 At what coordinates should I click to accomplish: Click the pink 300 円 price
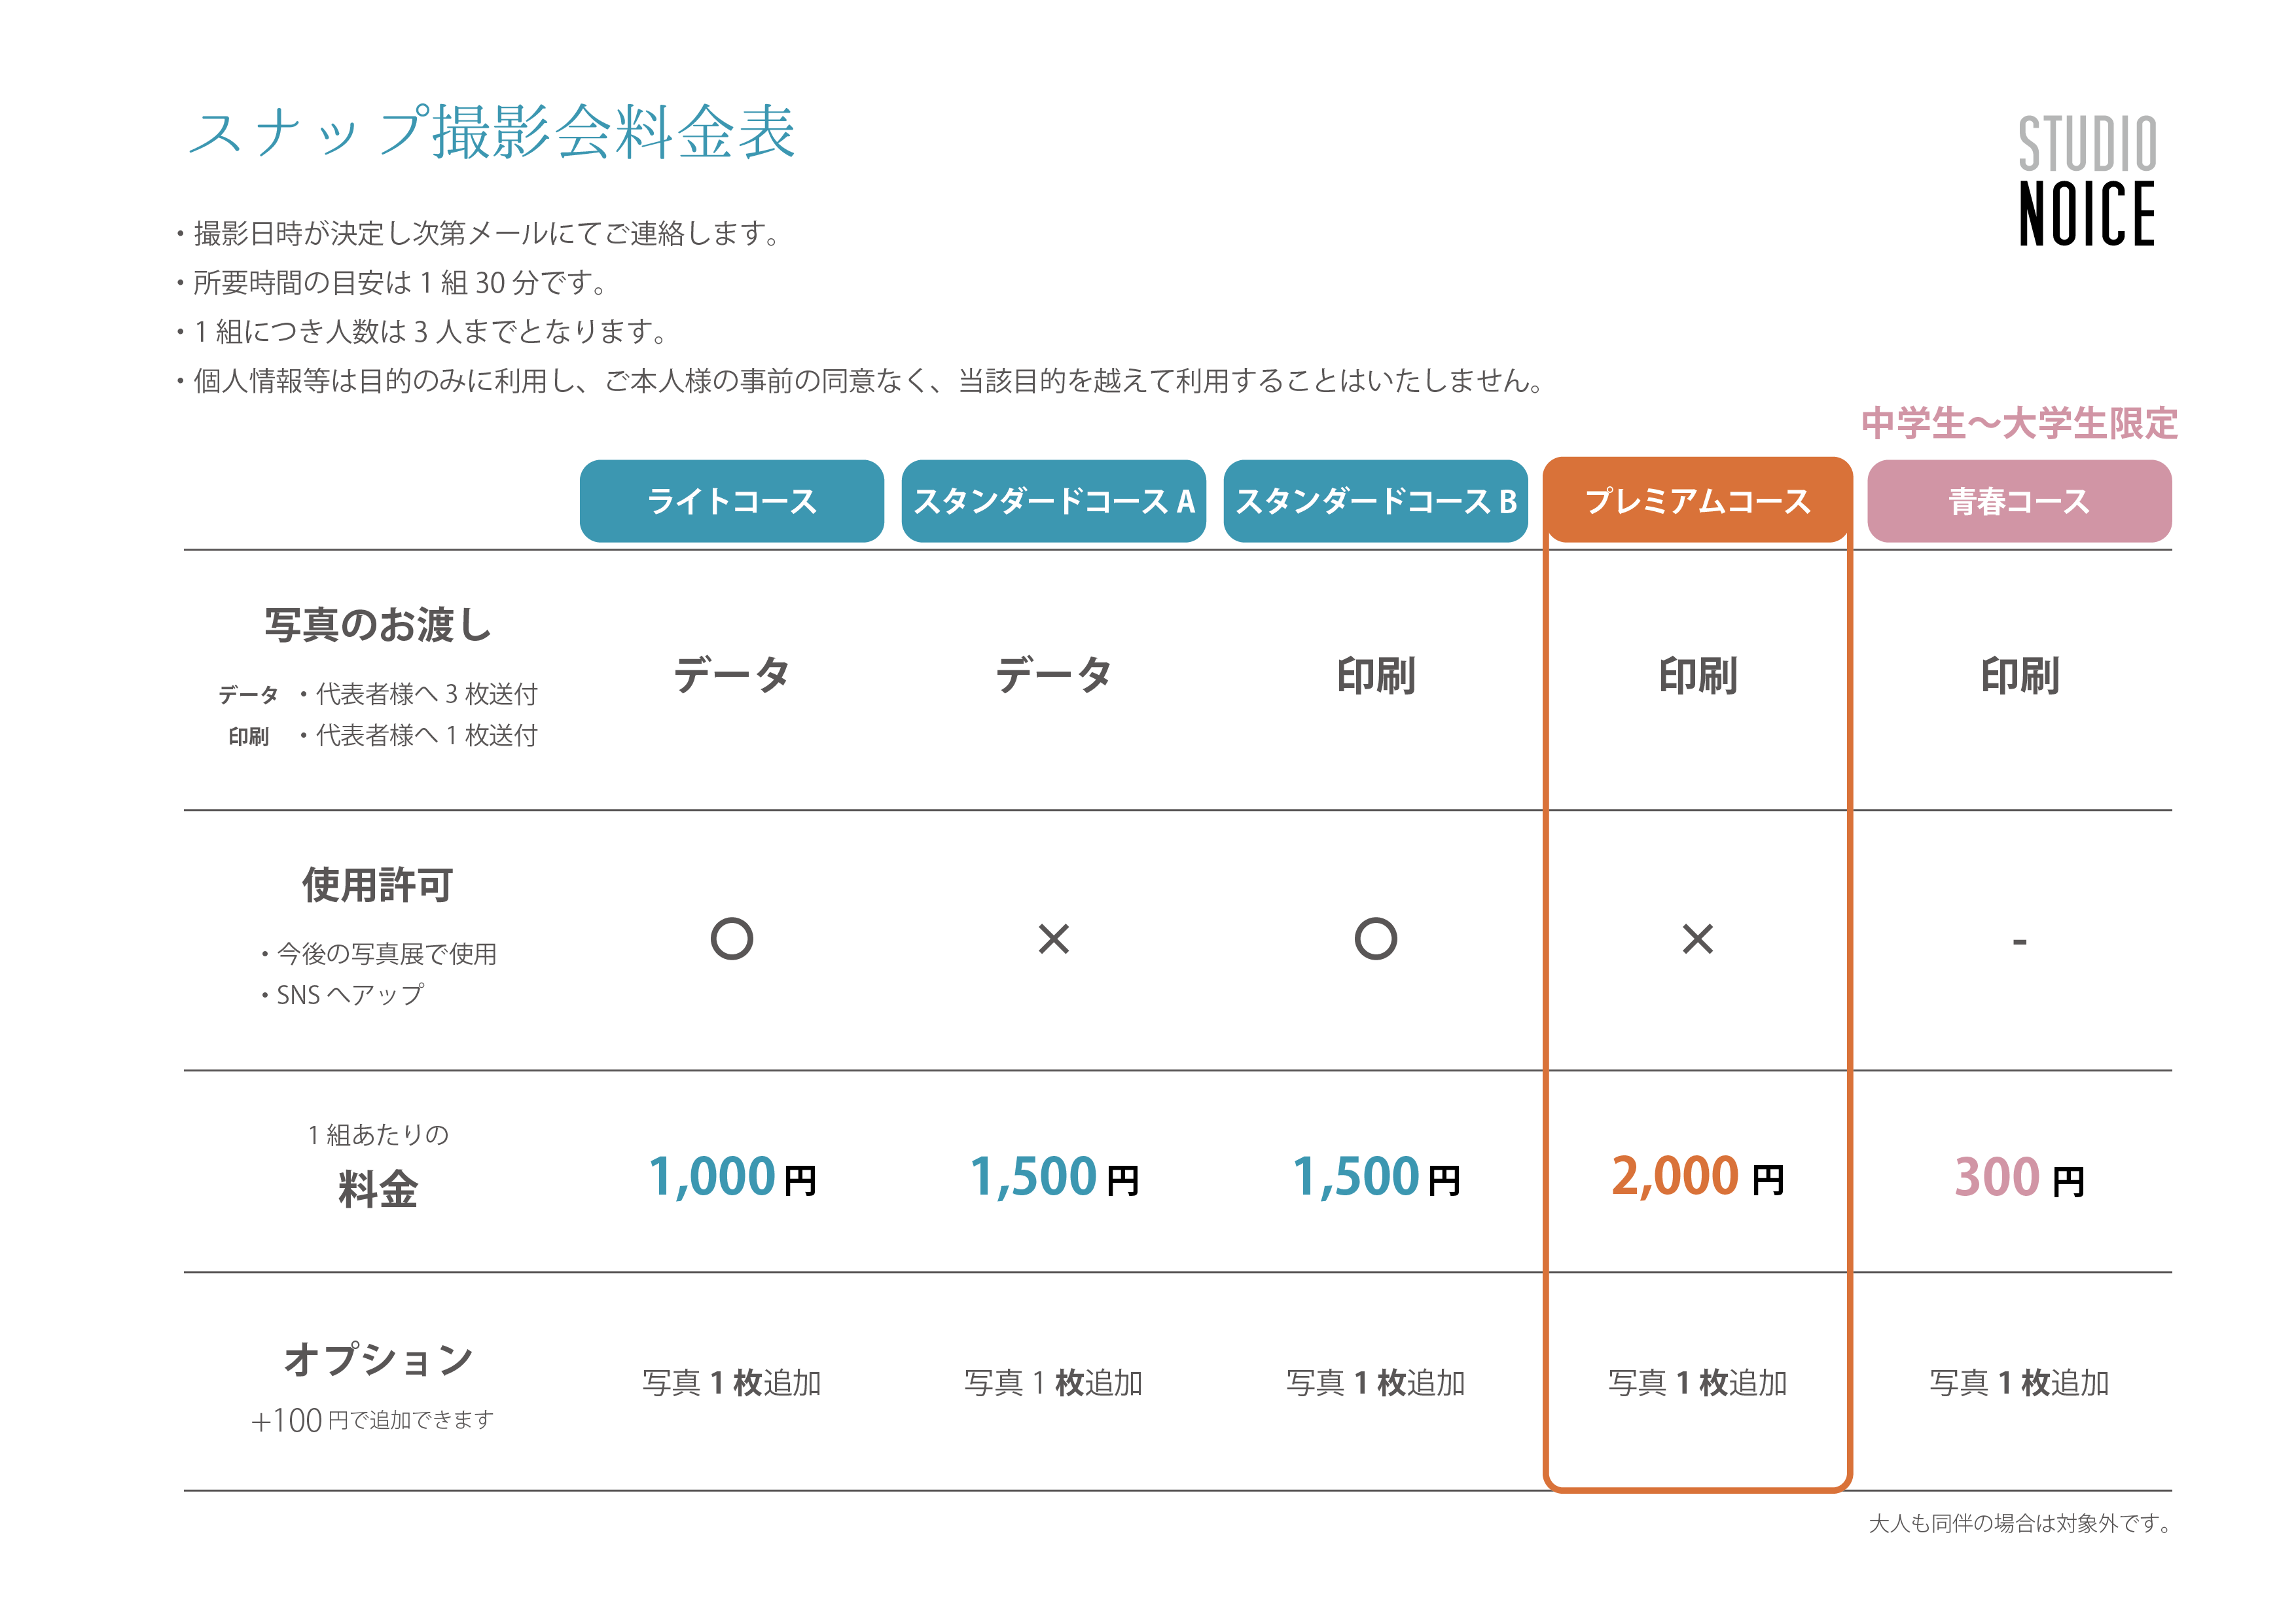pyautogui.click(x=2019, y=1177)
